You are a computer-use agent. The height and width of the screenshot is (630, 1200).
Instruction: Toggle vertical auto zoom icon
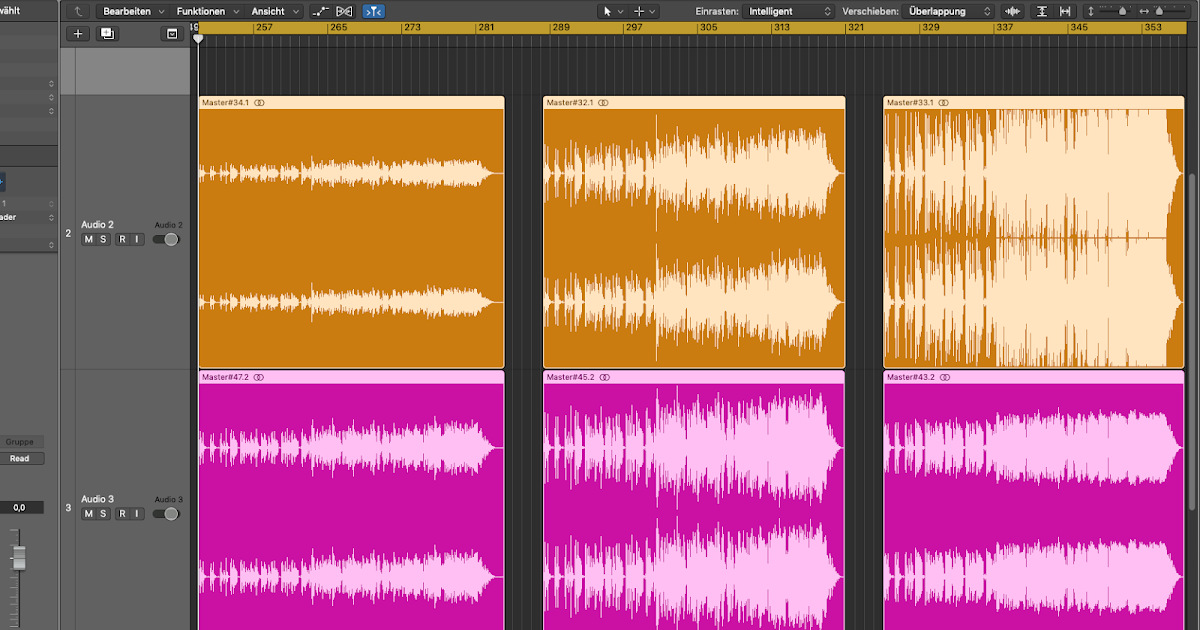tap(1042, 11)
